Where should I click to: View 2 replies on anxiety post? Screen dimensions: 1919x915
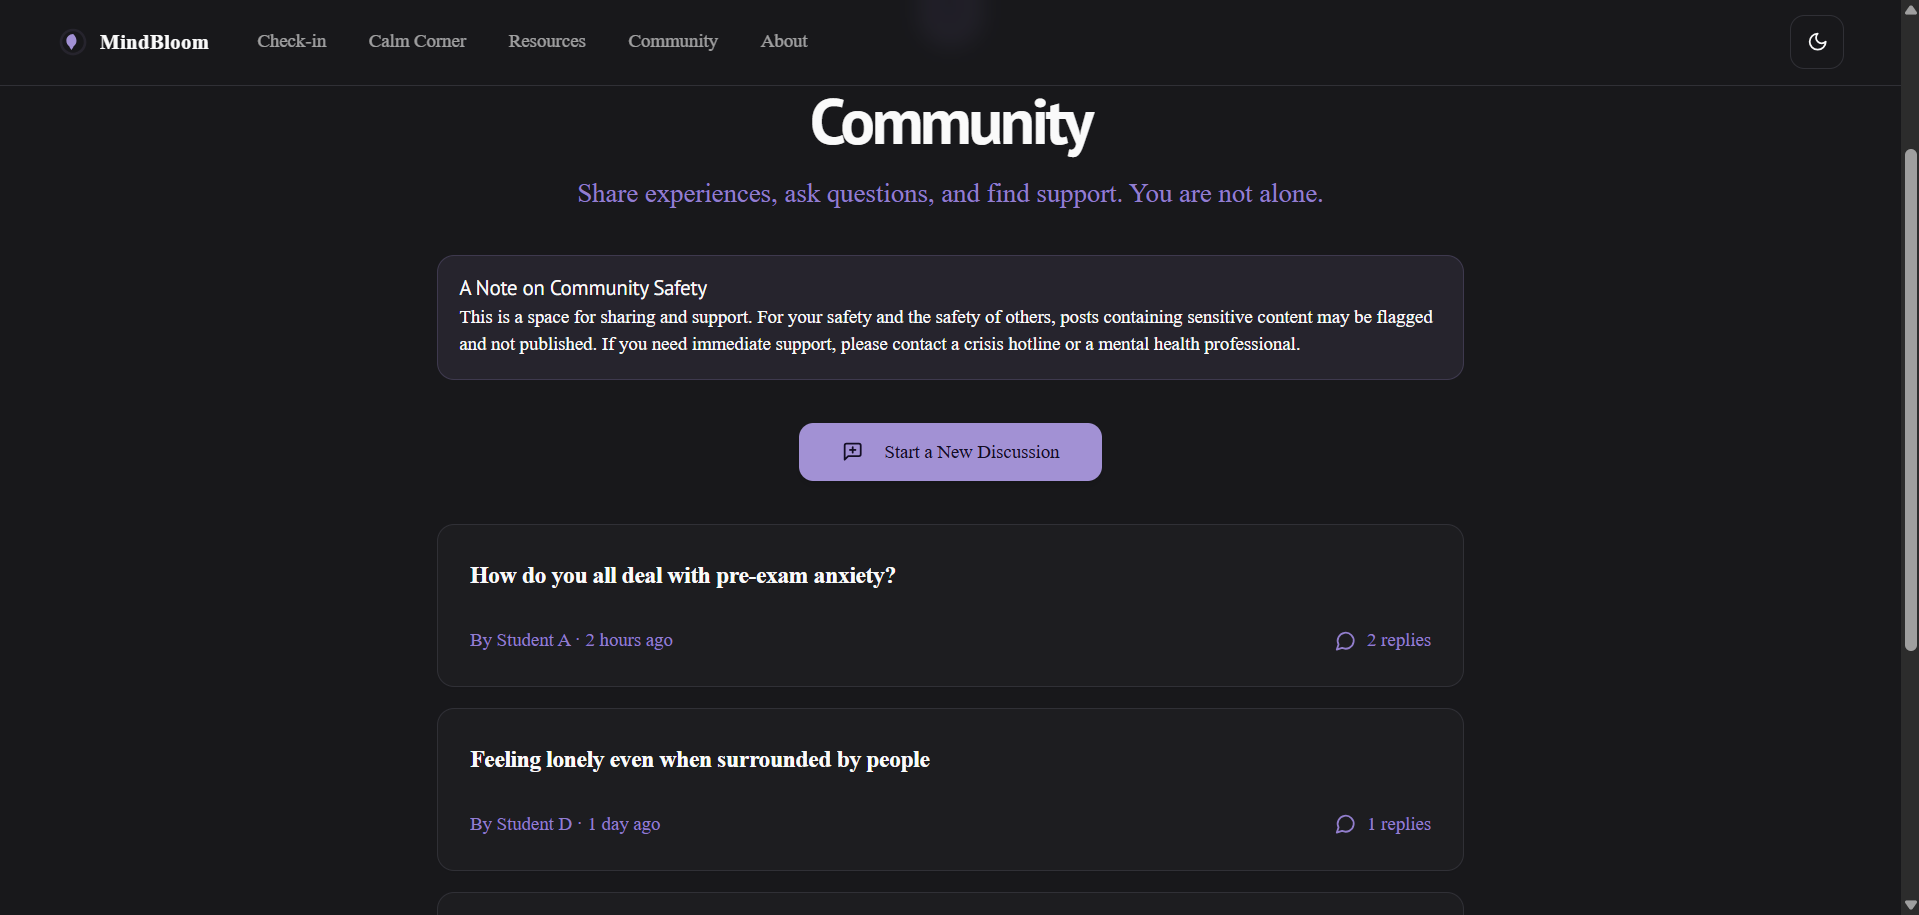1398,641
